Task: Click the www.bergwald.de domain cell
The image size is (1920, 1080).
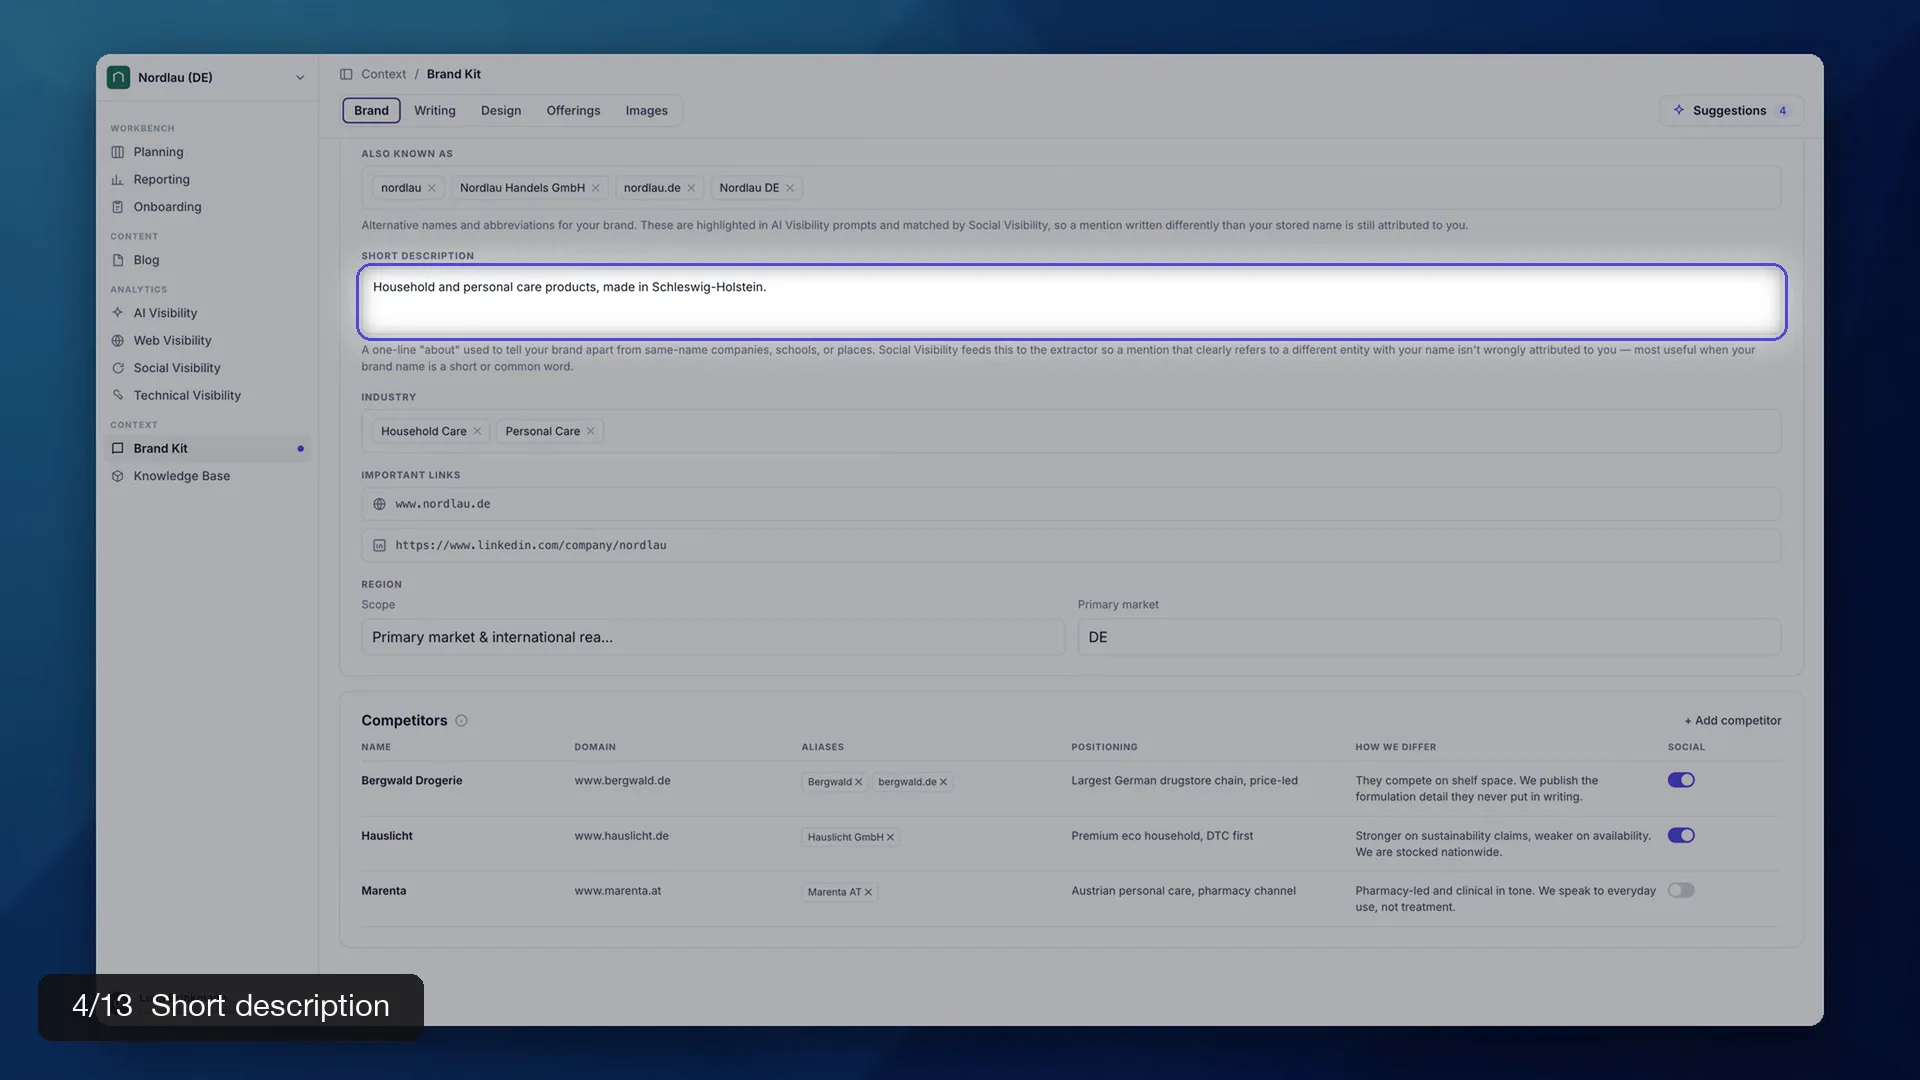Action: click(622, 781)
